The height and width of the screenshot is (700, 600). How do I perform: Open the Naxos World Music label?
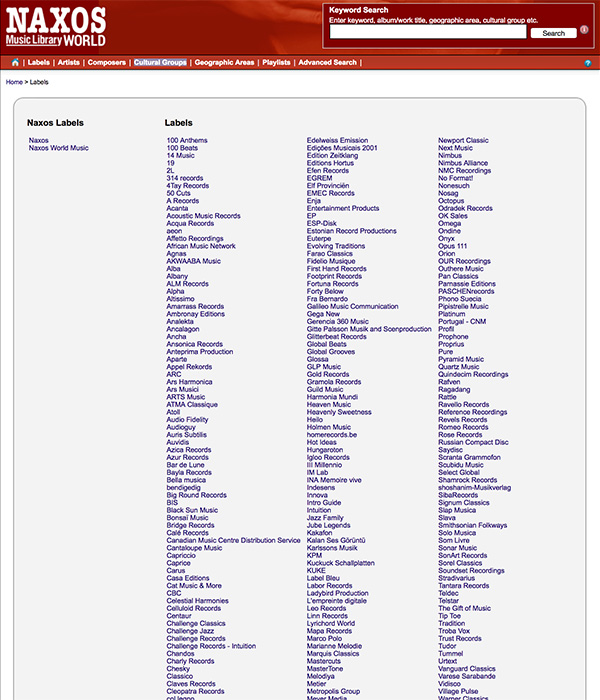tap(58, 148)
